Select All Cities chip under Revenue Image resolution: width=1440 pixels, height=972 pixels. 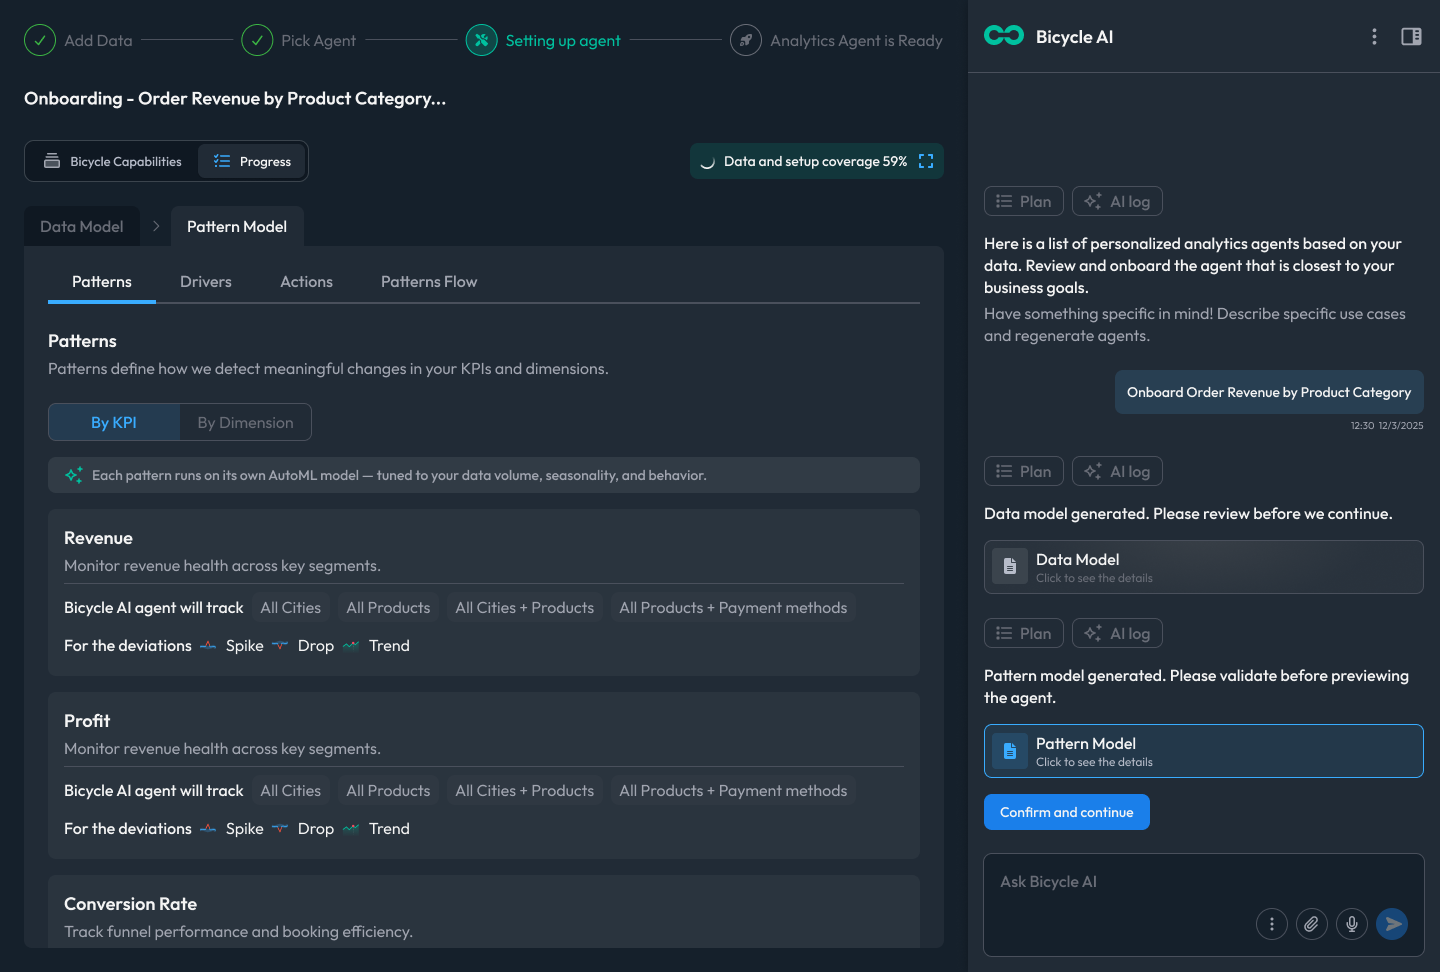[x=291, y=608]
